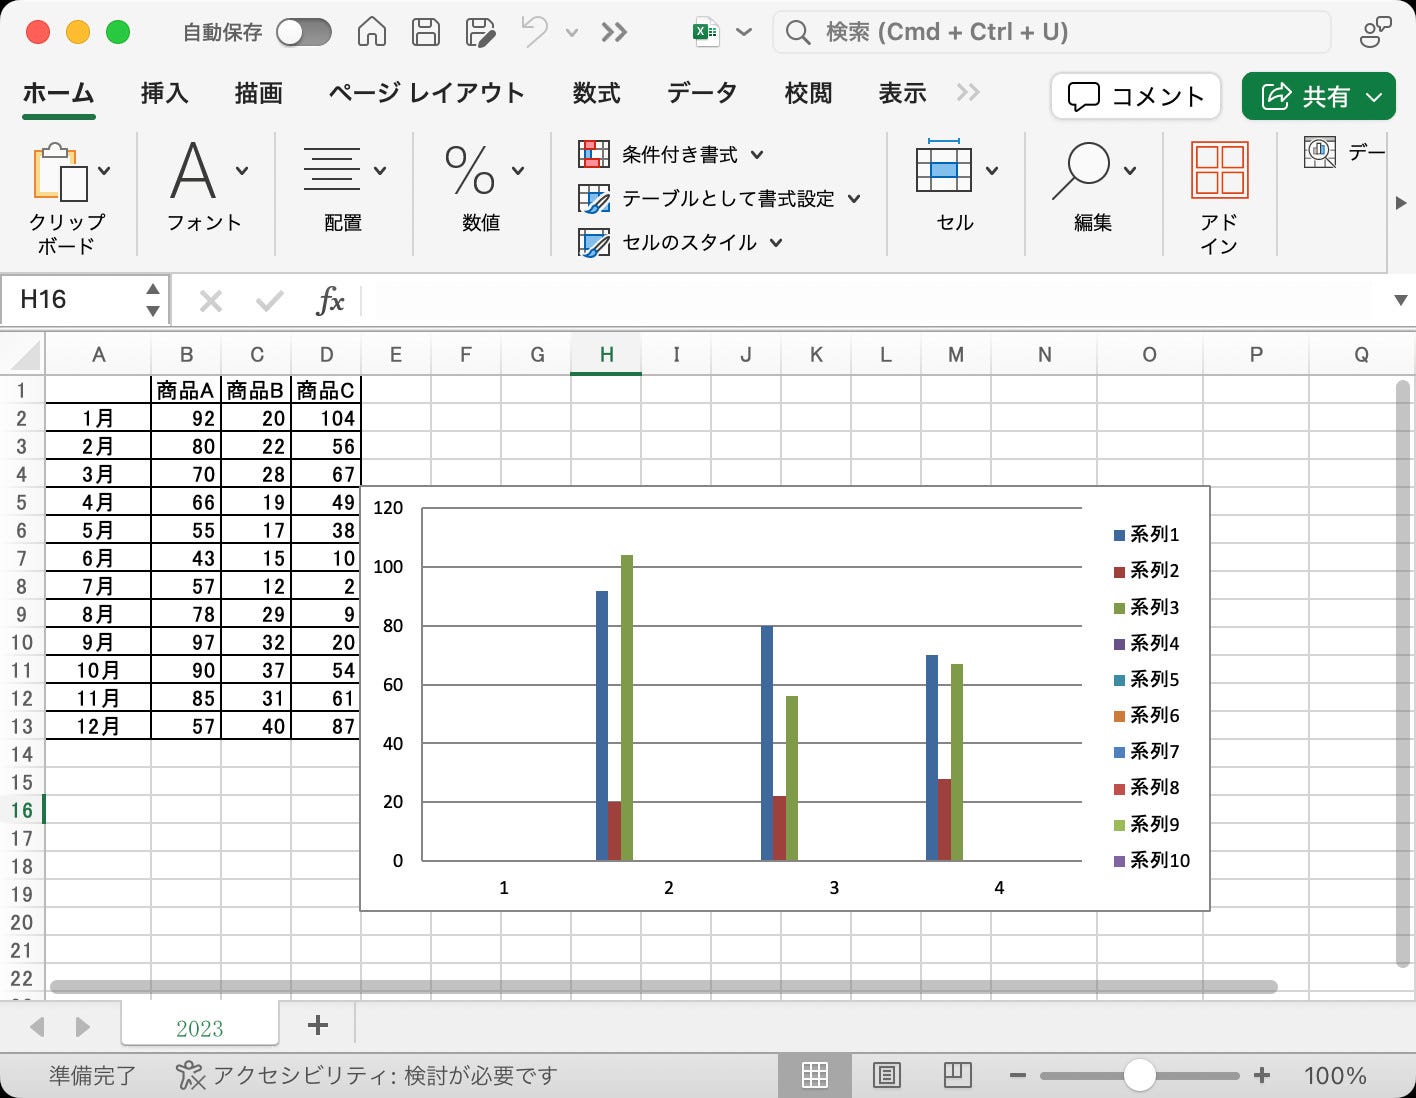
Task: Open the Editing magnifier icon
Action: 1081,171
